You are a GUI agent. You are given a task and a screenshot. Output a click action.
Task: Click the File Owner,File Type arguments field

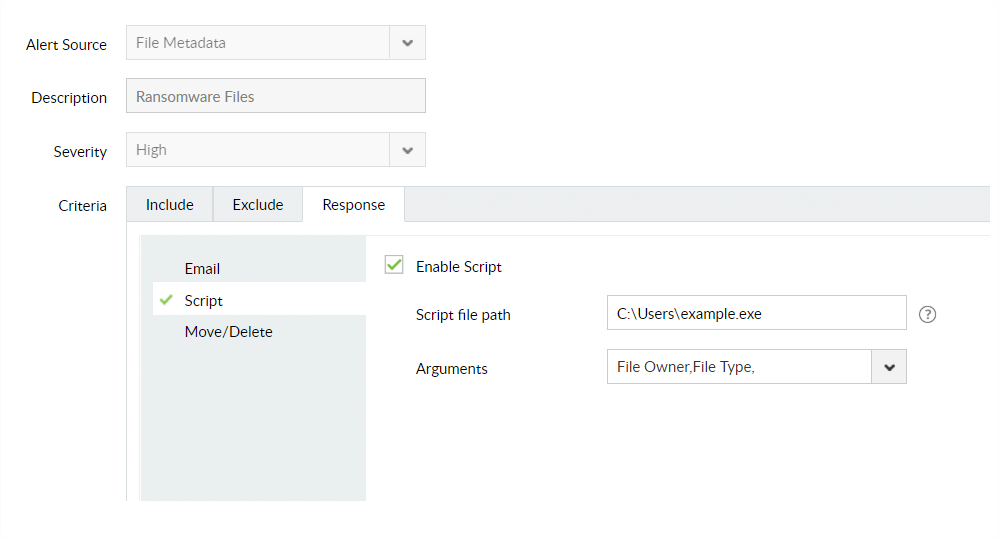coord(738,367)
